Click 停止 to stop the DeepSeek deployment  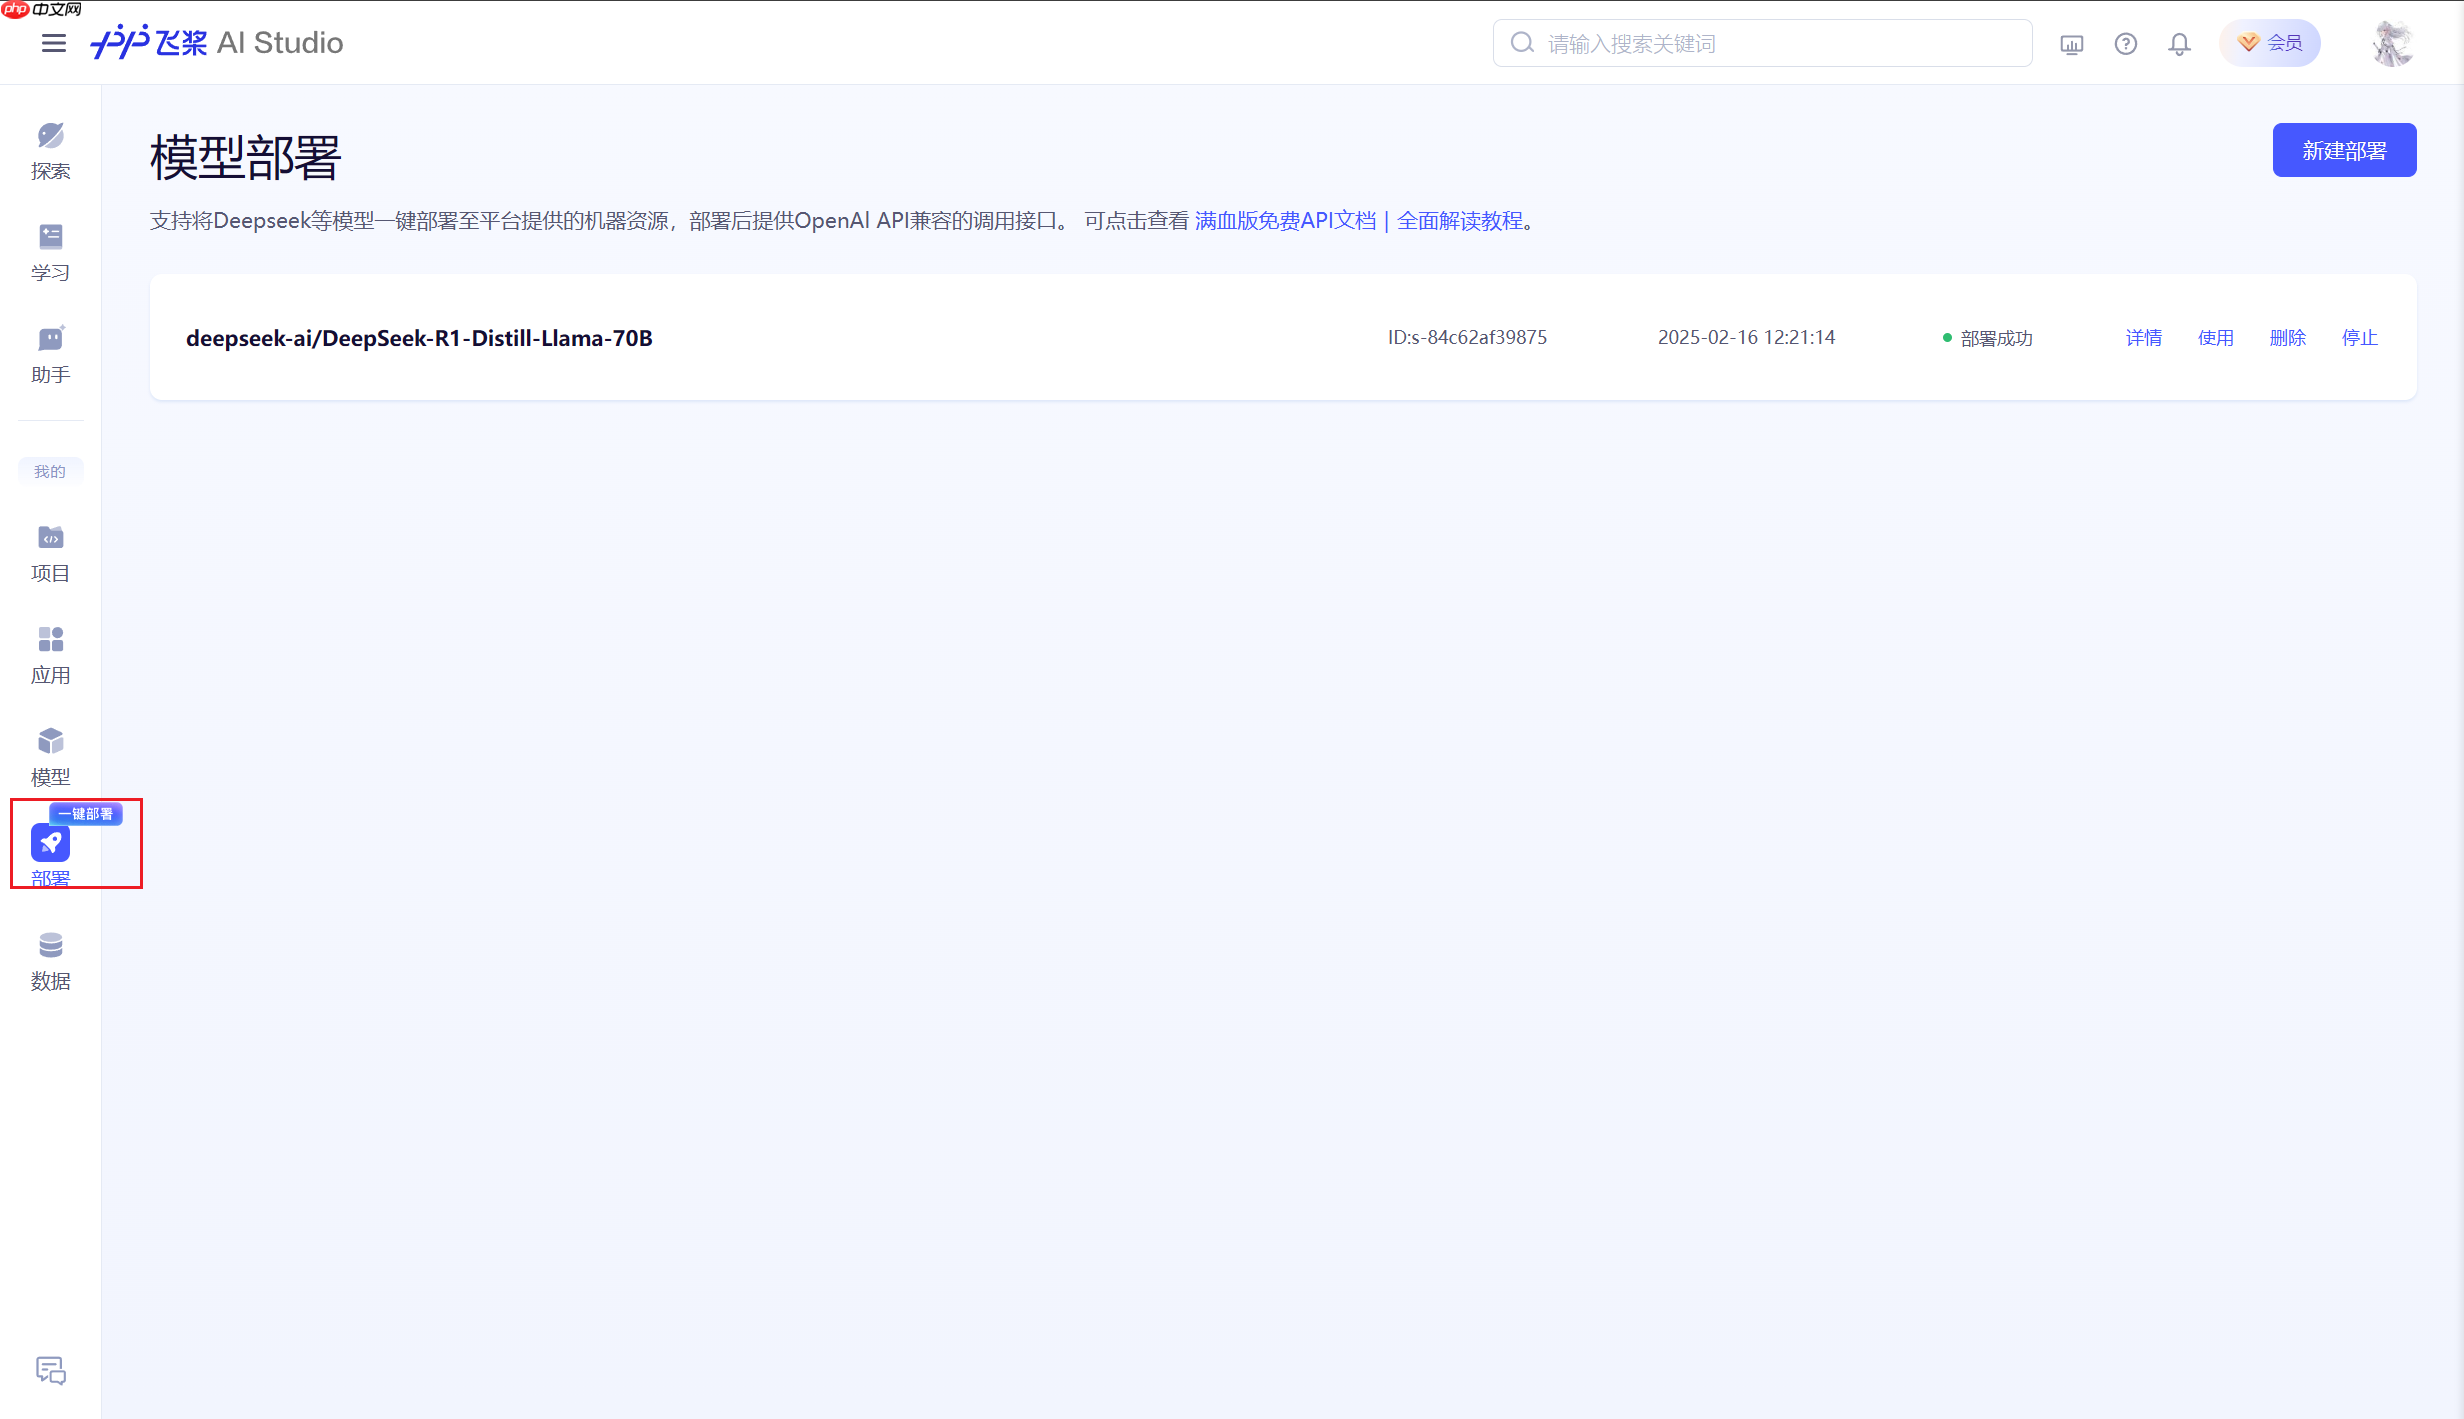[2360, 337]
